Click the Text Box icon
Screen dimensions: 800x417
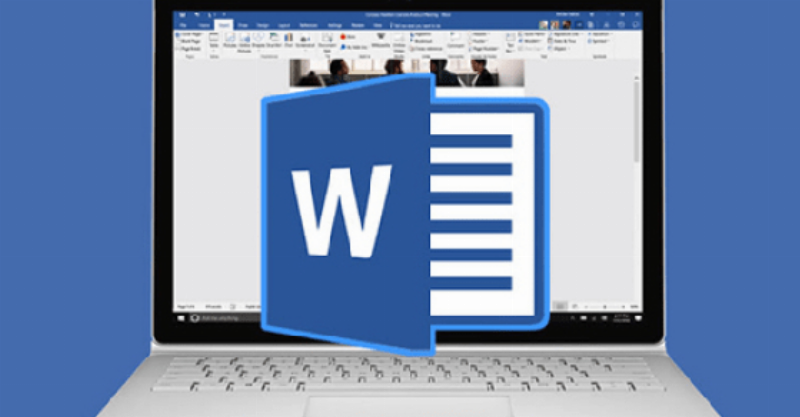510,42
